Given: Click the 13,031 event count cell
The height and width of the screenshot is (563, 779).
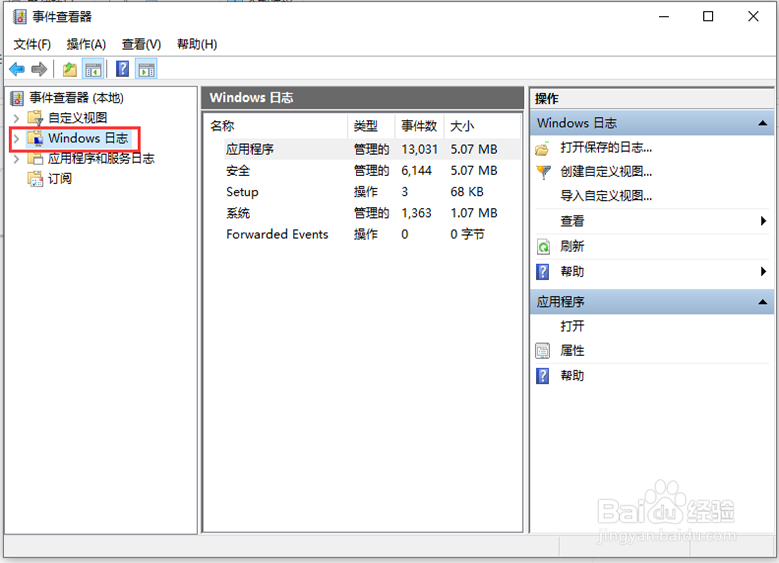Looking at the screenshot, I should tap(419, 150).
